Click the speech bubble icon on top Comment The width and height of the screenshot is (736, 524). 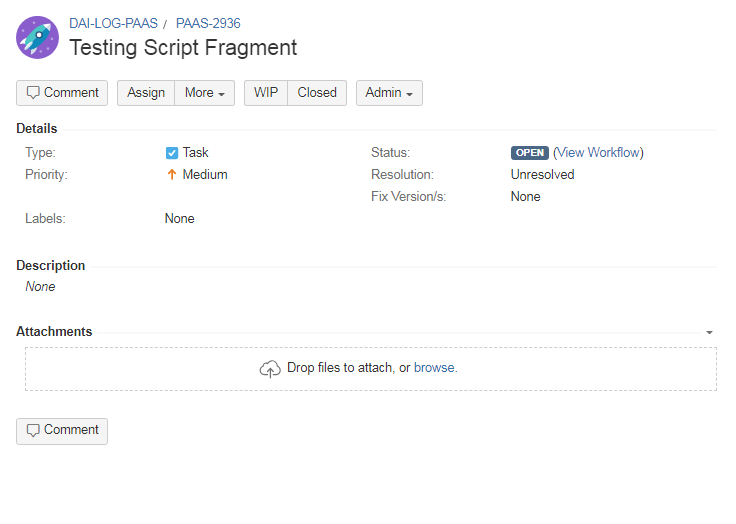[x=33, y=92]
